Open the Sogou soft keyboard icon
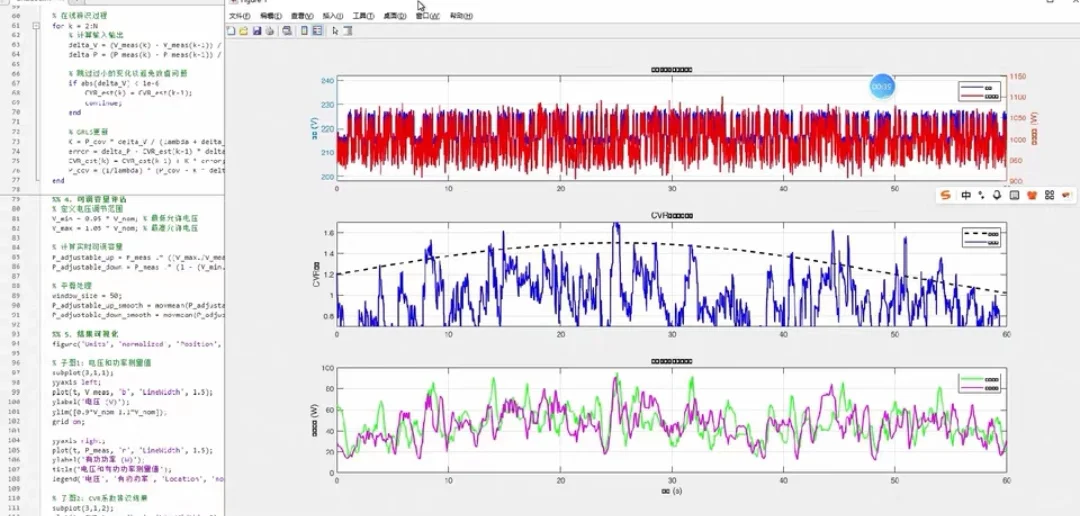The width and height of the screenshot is (1080, 516). [x=1015, y=196]
